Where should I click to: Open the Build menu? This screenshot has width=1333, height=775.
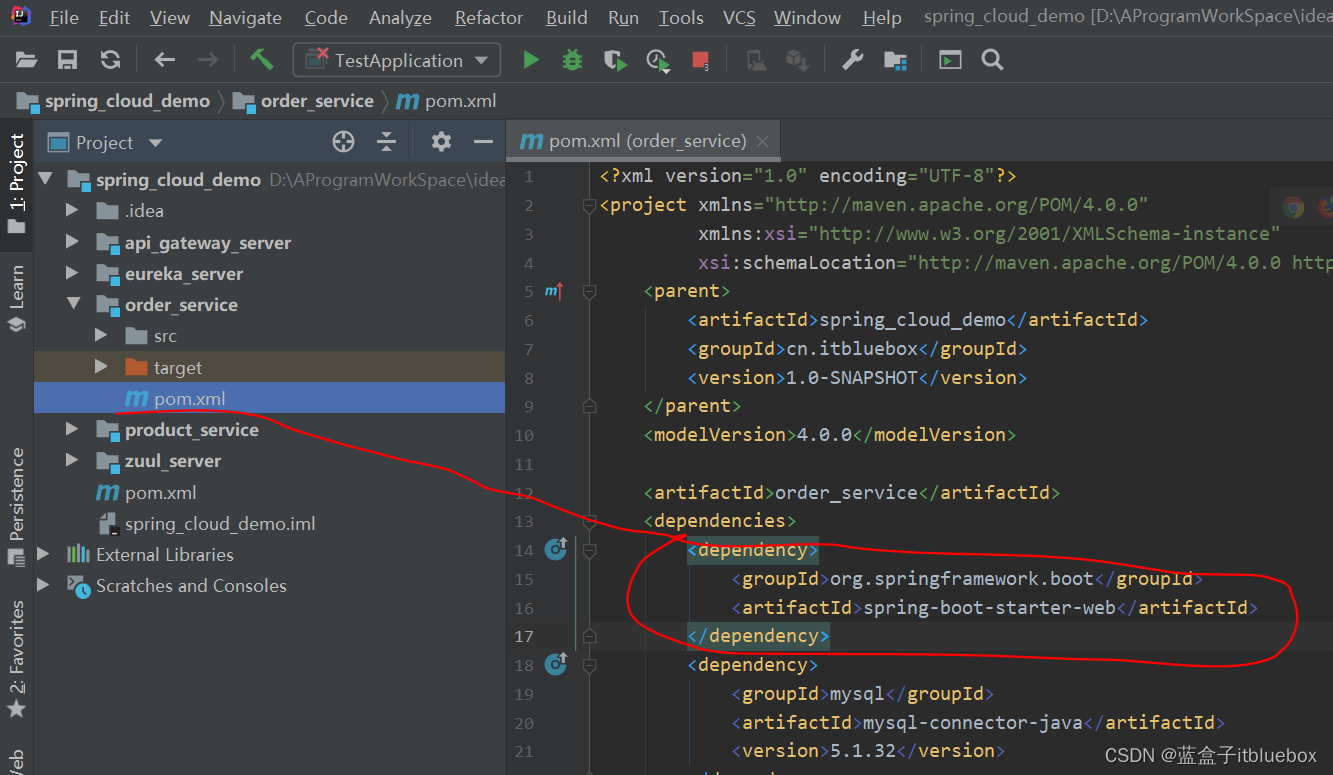point(567,18)
